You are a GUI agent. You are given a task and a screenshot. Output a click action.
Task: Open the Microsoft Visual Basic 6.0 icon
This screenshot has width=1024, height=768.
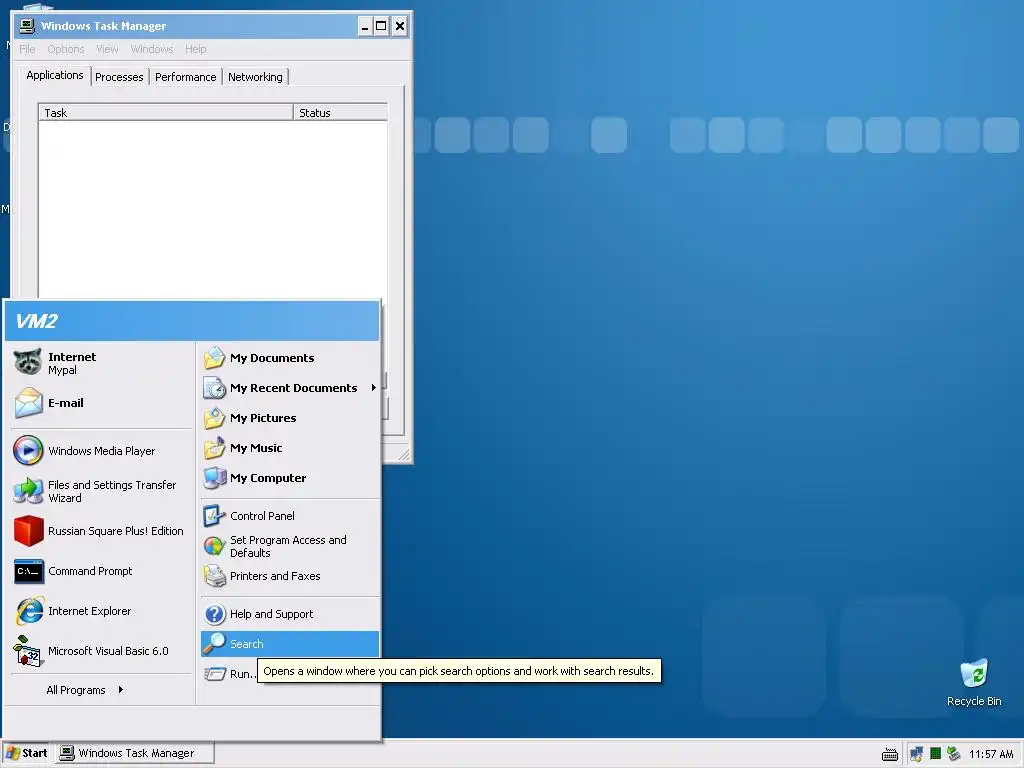28,651
